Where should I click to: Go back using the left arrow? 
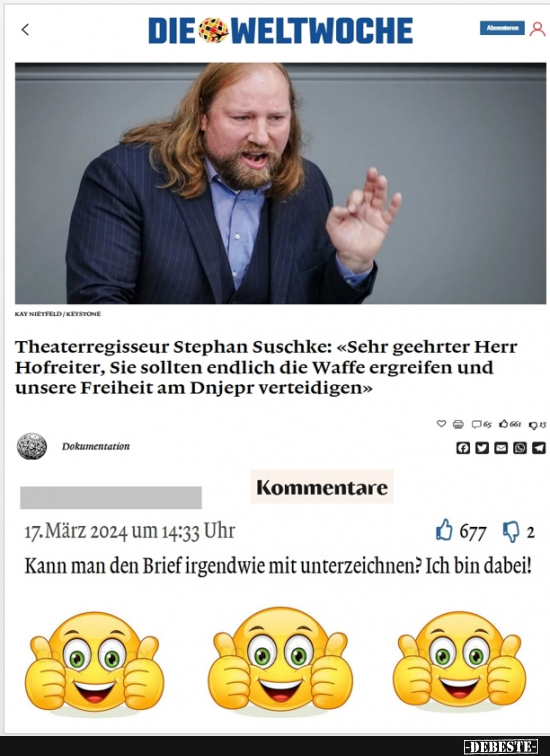pos(26,30)
